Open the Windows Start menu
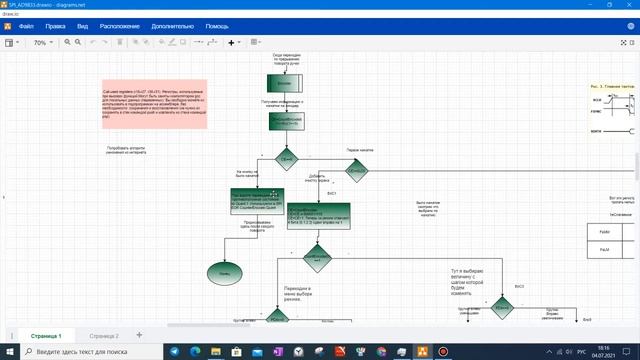 [x=10, y=351]
